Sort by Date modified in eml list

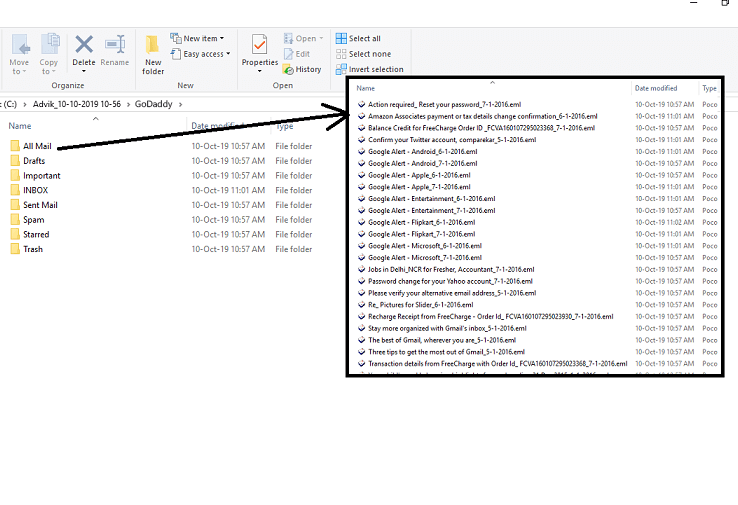point(656,88)
